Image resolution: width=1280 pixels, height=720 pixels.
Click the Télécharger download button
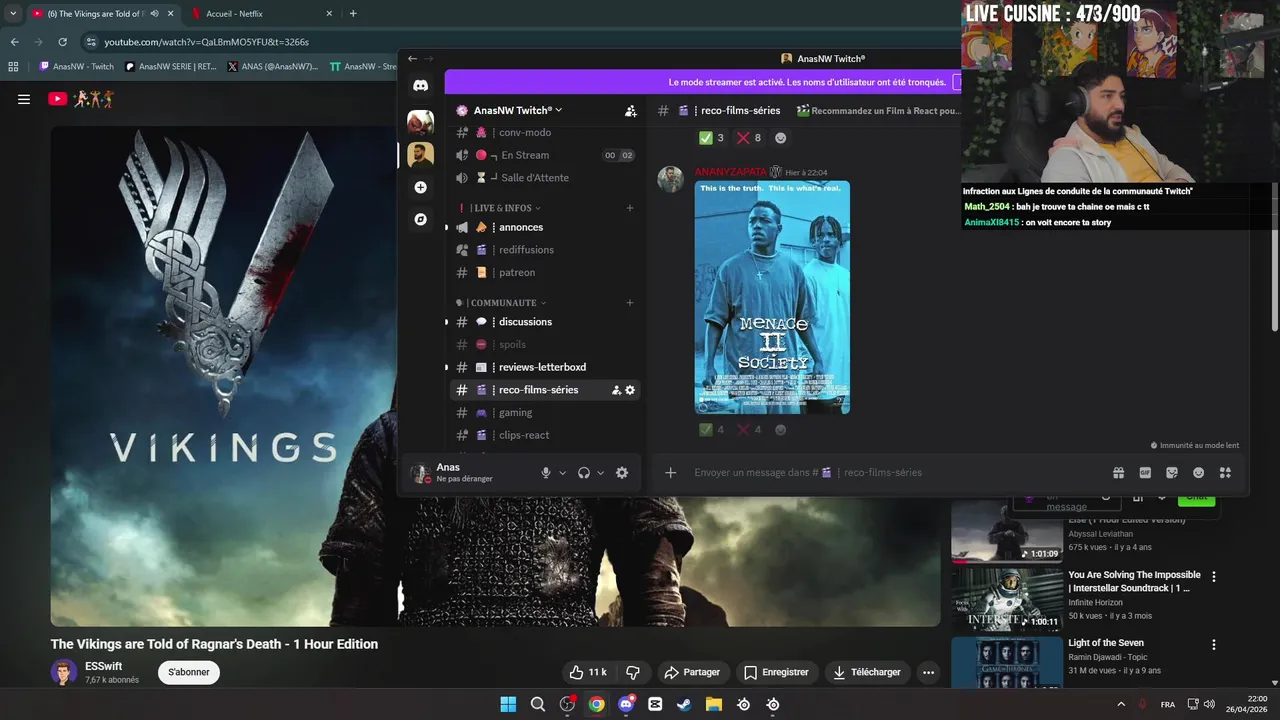pyautogui.click(x=867, y=672)
